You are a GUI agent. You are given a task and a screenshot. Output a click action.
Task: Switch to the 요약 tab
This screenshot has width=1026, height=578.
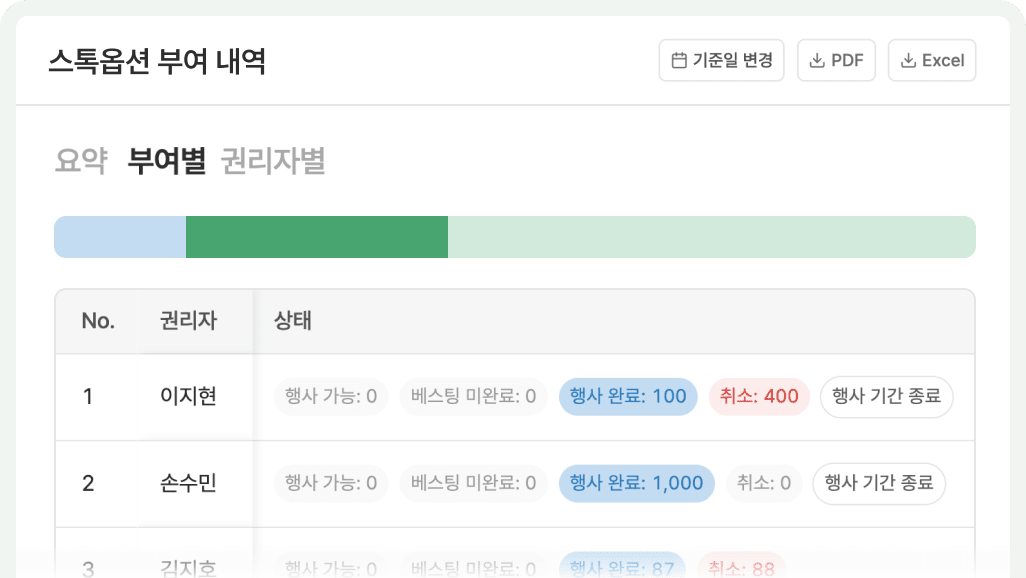tap(81, 161)
